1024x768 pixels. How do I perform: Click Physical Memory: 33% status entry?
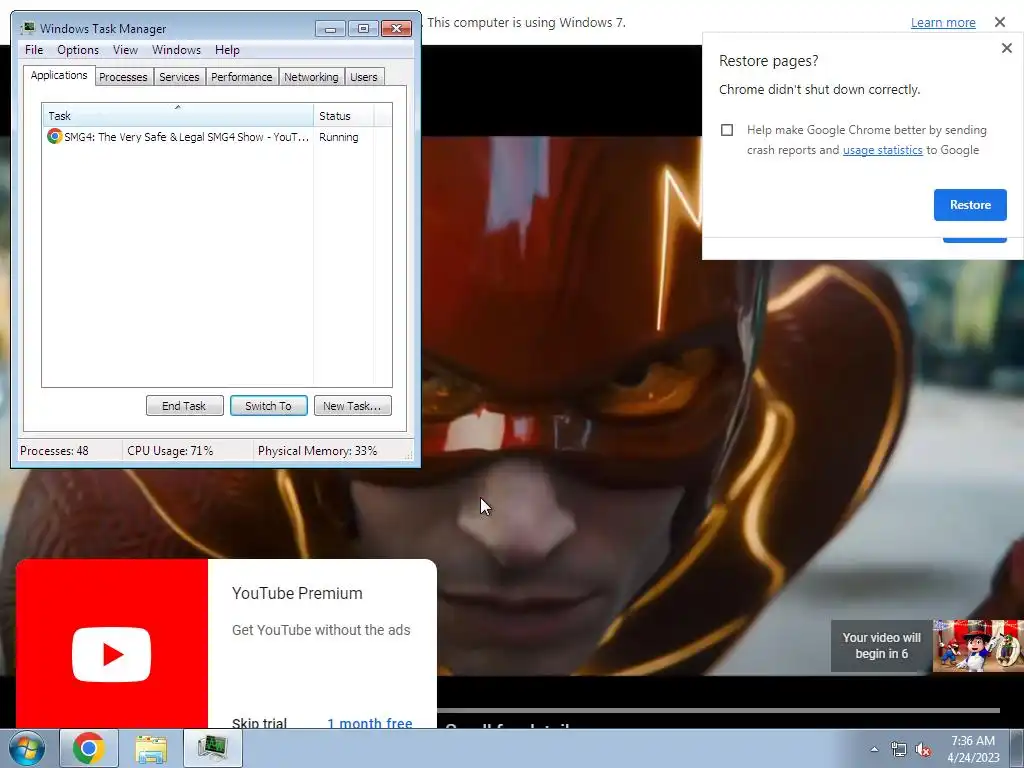(x=317, y=451)
